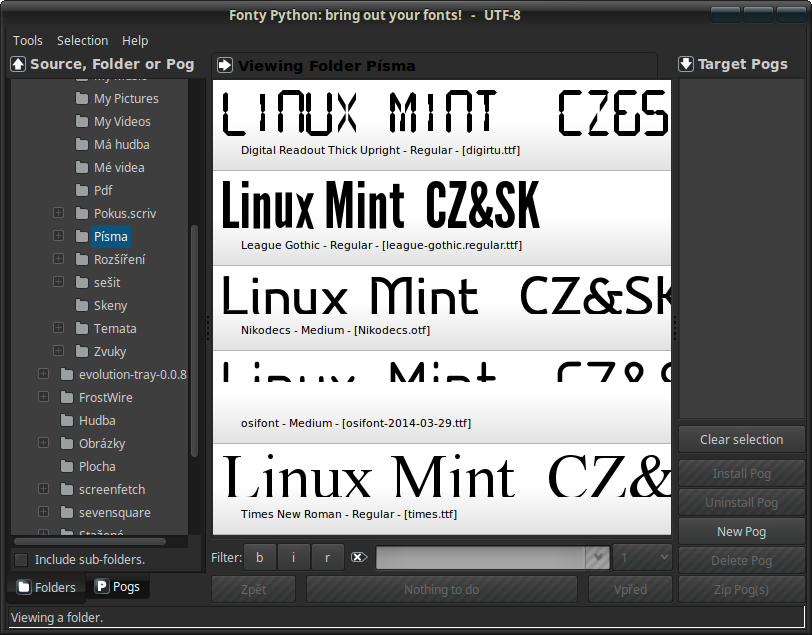Click the folder icon of My Pictures
812x635 pixels.
pos(82,98)
